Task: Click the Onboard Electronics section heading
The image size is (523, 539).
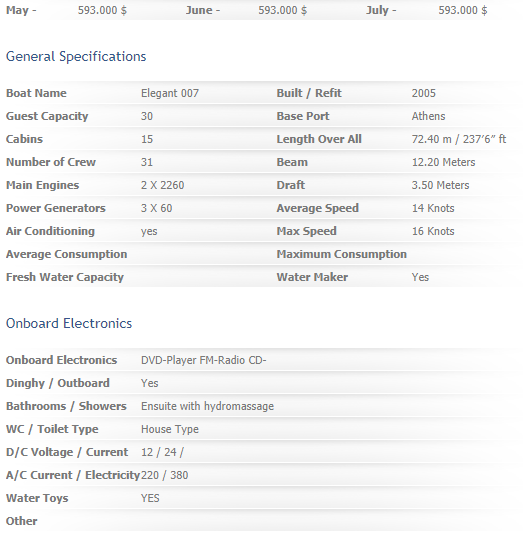Action: coord(69,323)
